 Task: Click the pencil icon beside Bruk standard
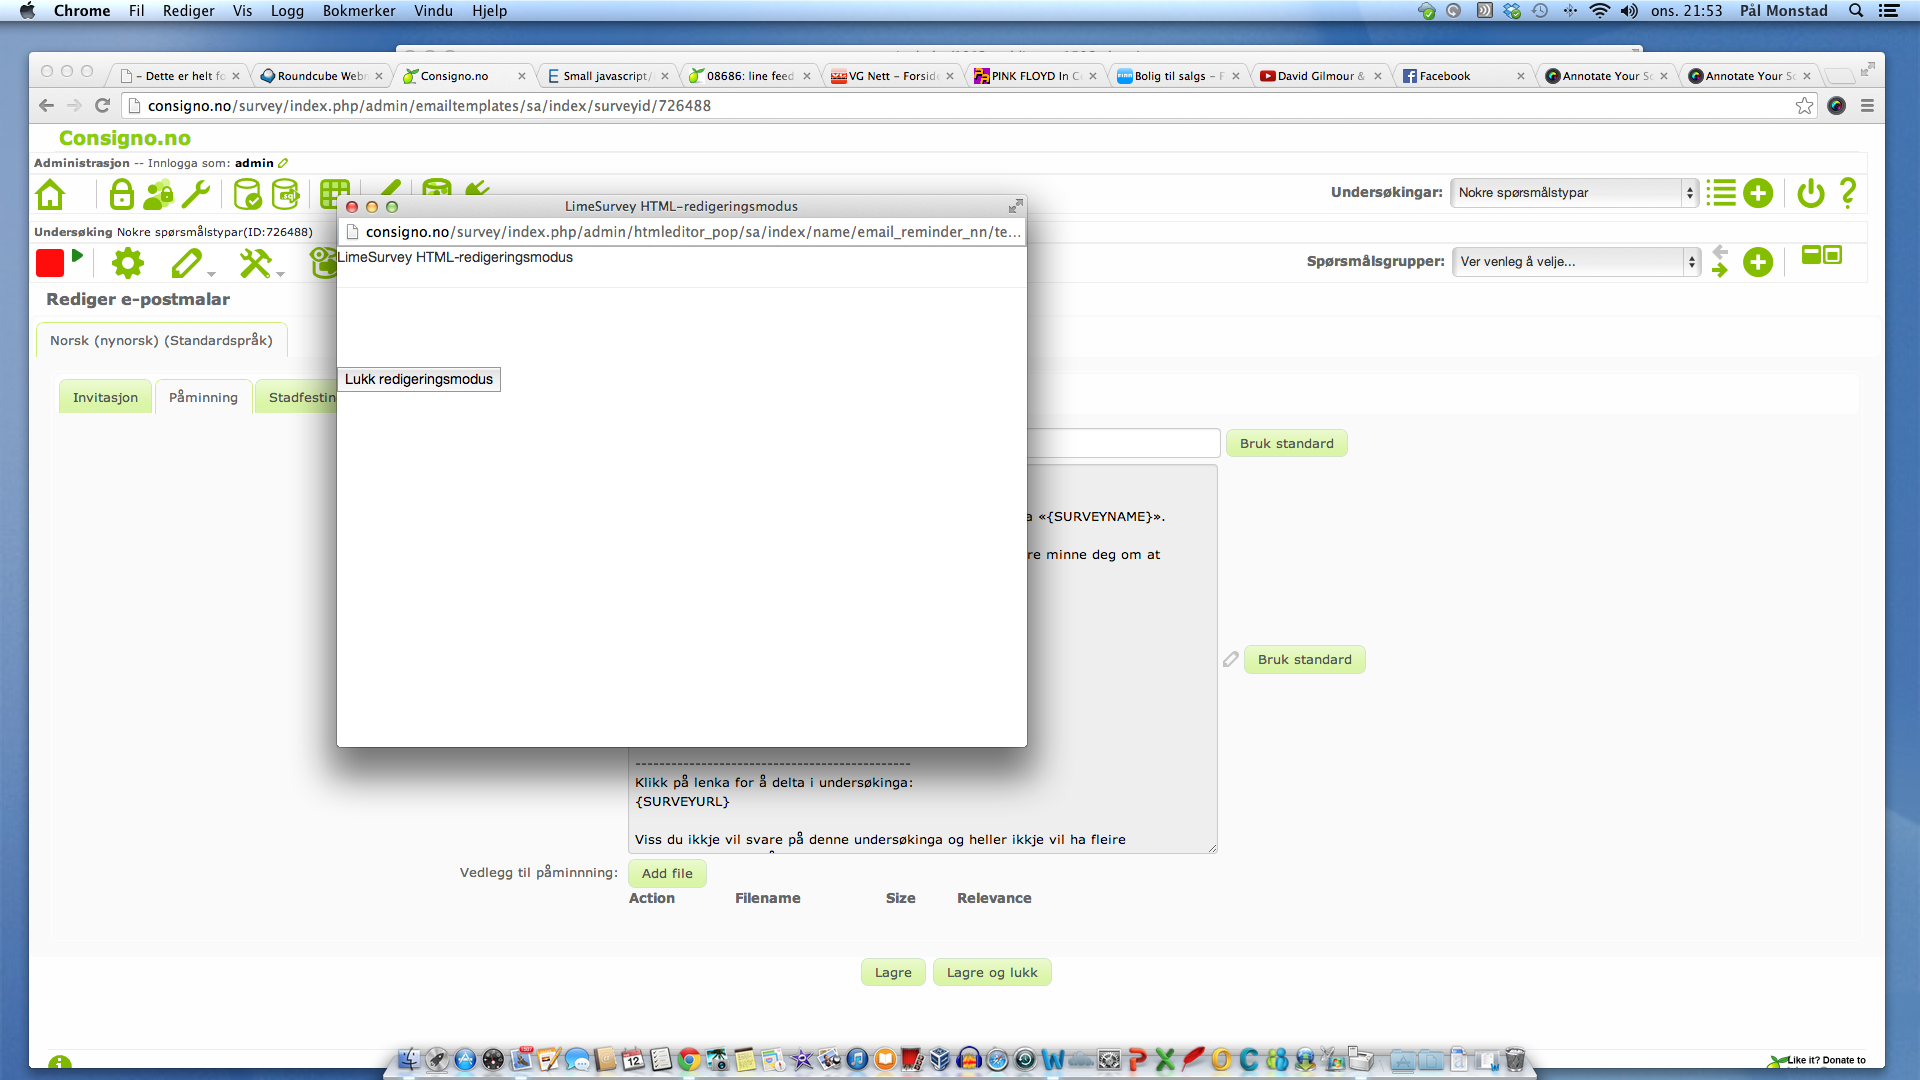tap(1231, 660)
